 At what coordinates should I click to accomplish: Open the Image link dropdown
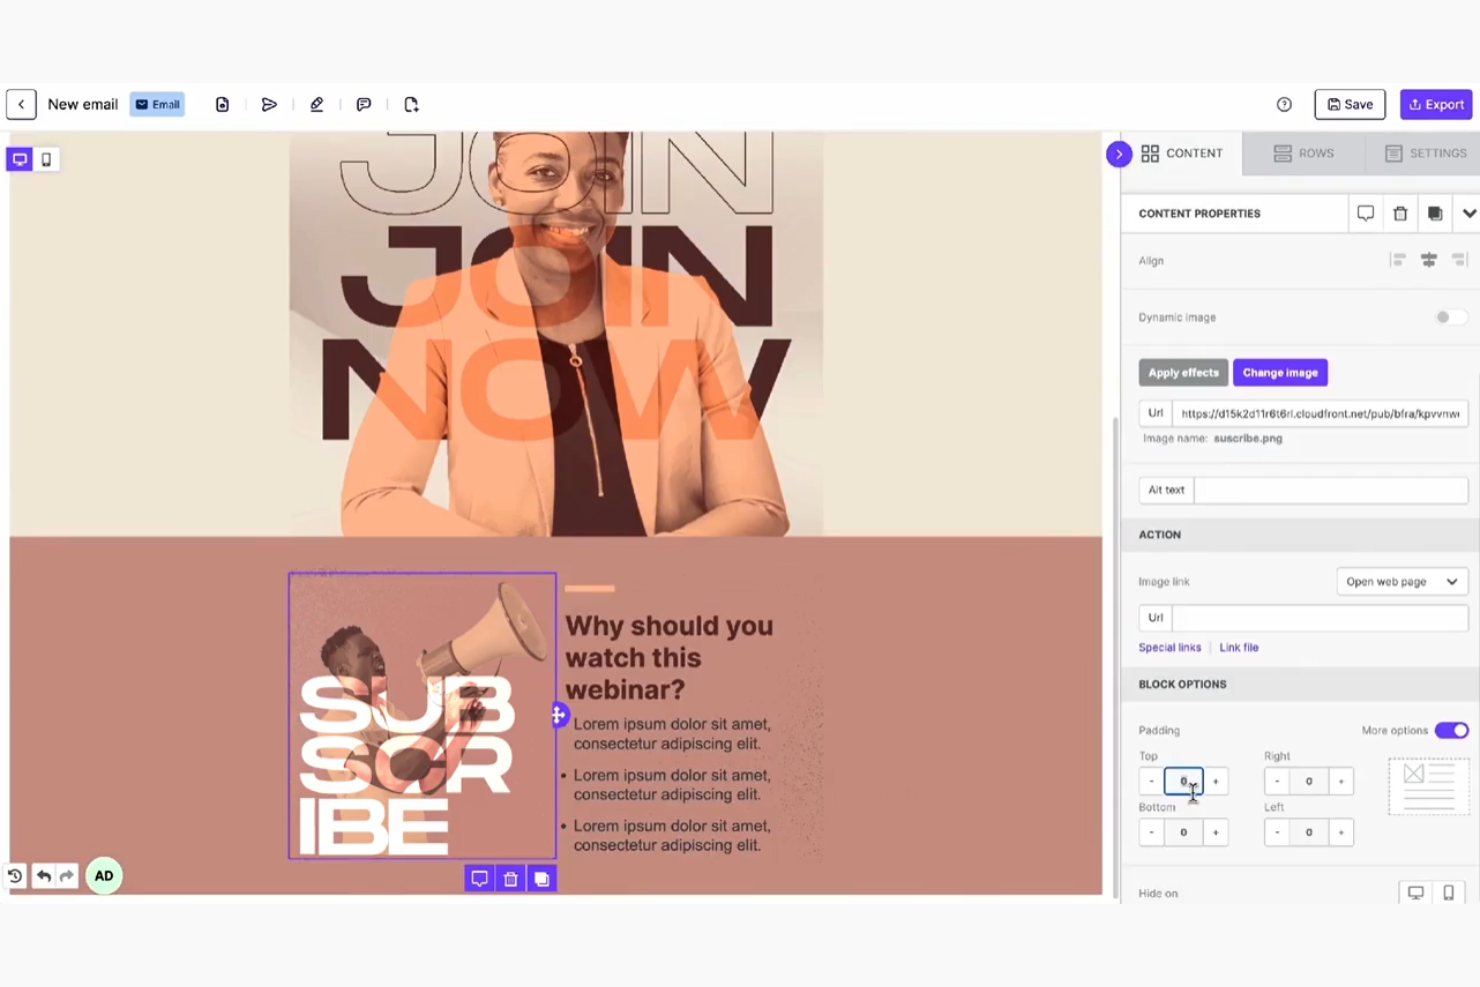tap(1401, 581)
